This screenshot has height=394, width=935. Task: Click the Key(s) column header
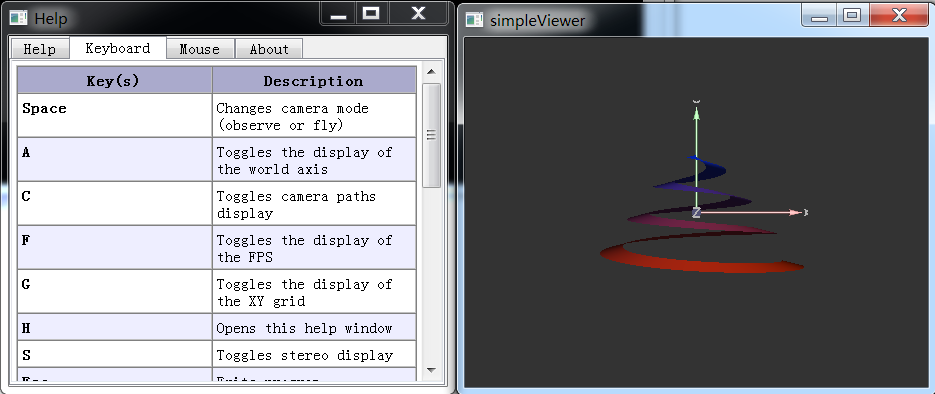point(114,80)
